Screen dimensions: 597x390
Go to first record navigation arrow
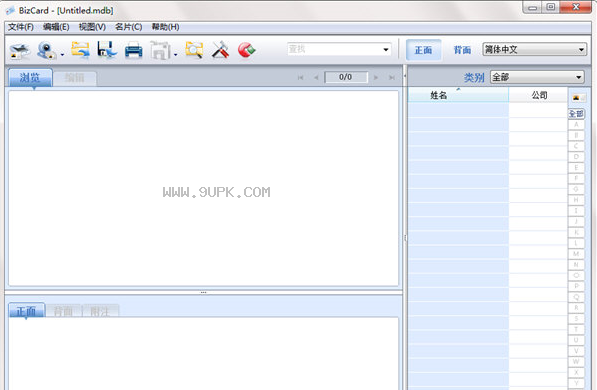coord(300,78)
